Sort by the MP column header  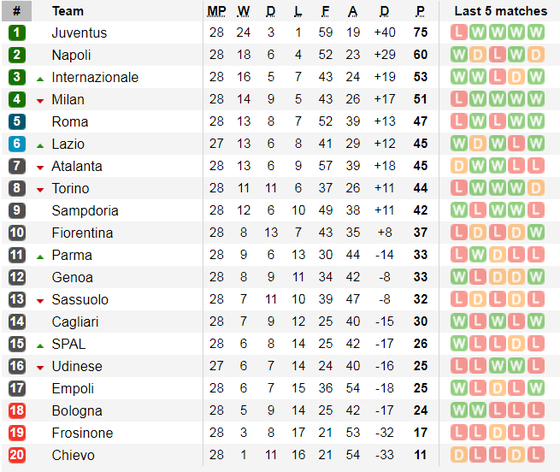[216, 11]
